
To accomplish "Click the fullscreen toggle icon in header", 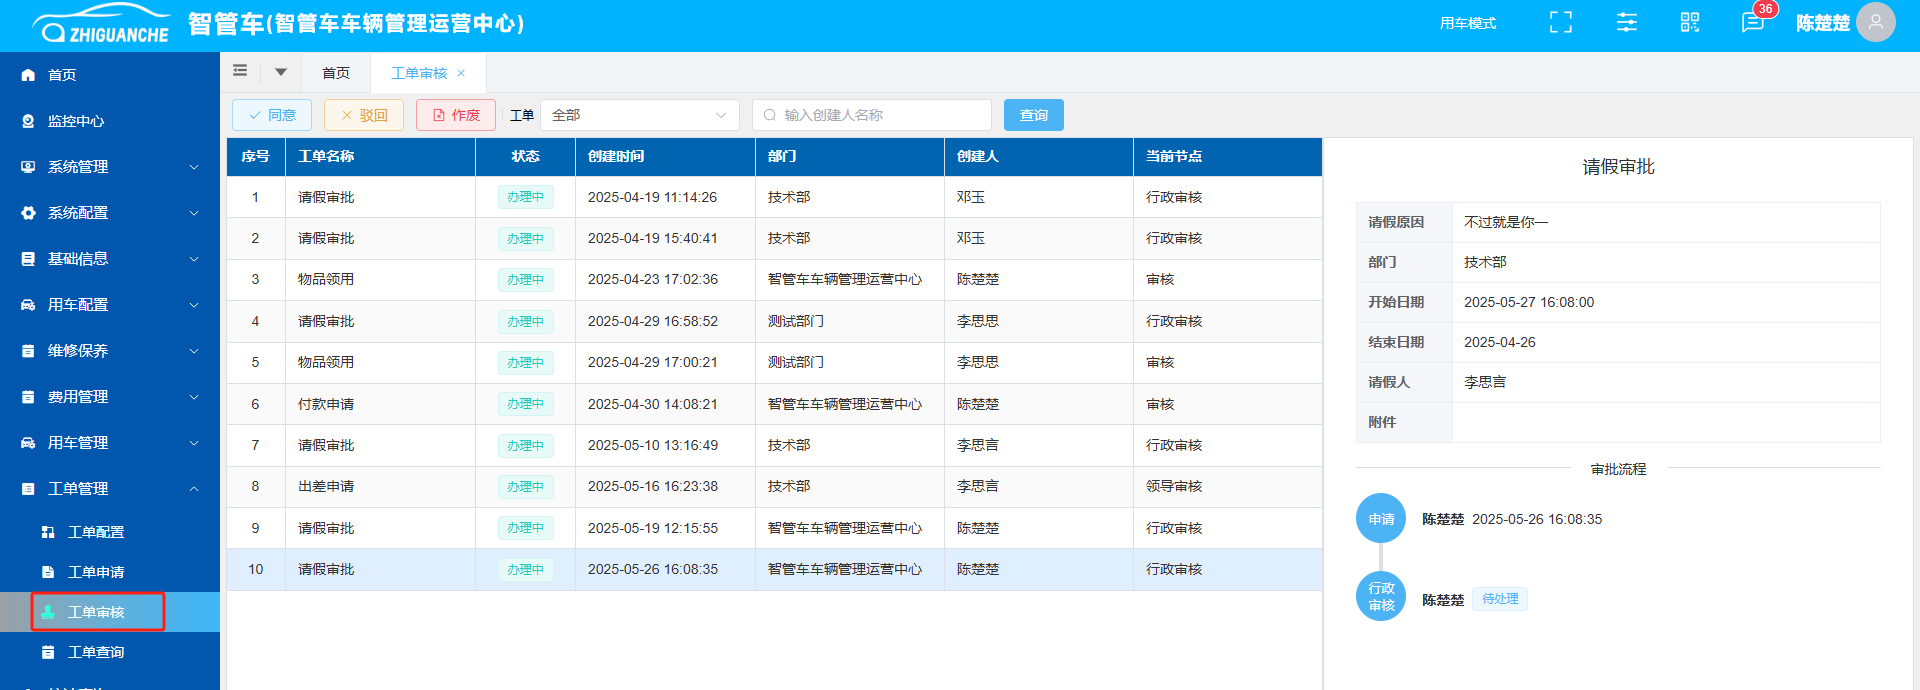I will point(1560,22).
